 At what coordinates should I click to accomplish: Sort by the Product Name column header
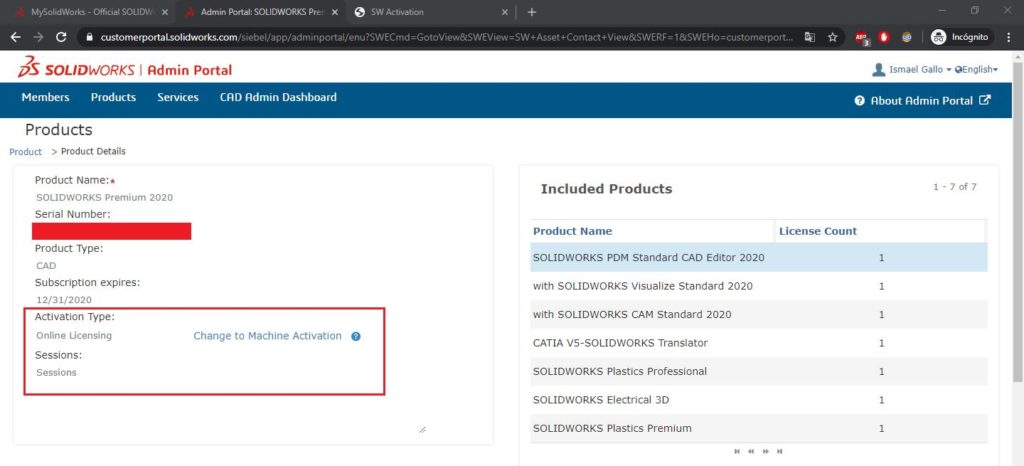573,231
